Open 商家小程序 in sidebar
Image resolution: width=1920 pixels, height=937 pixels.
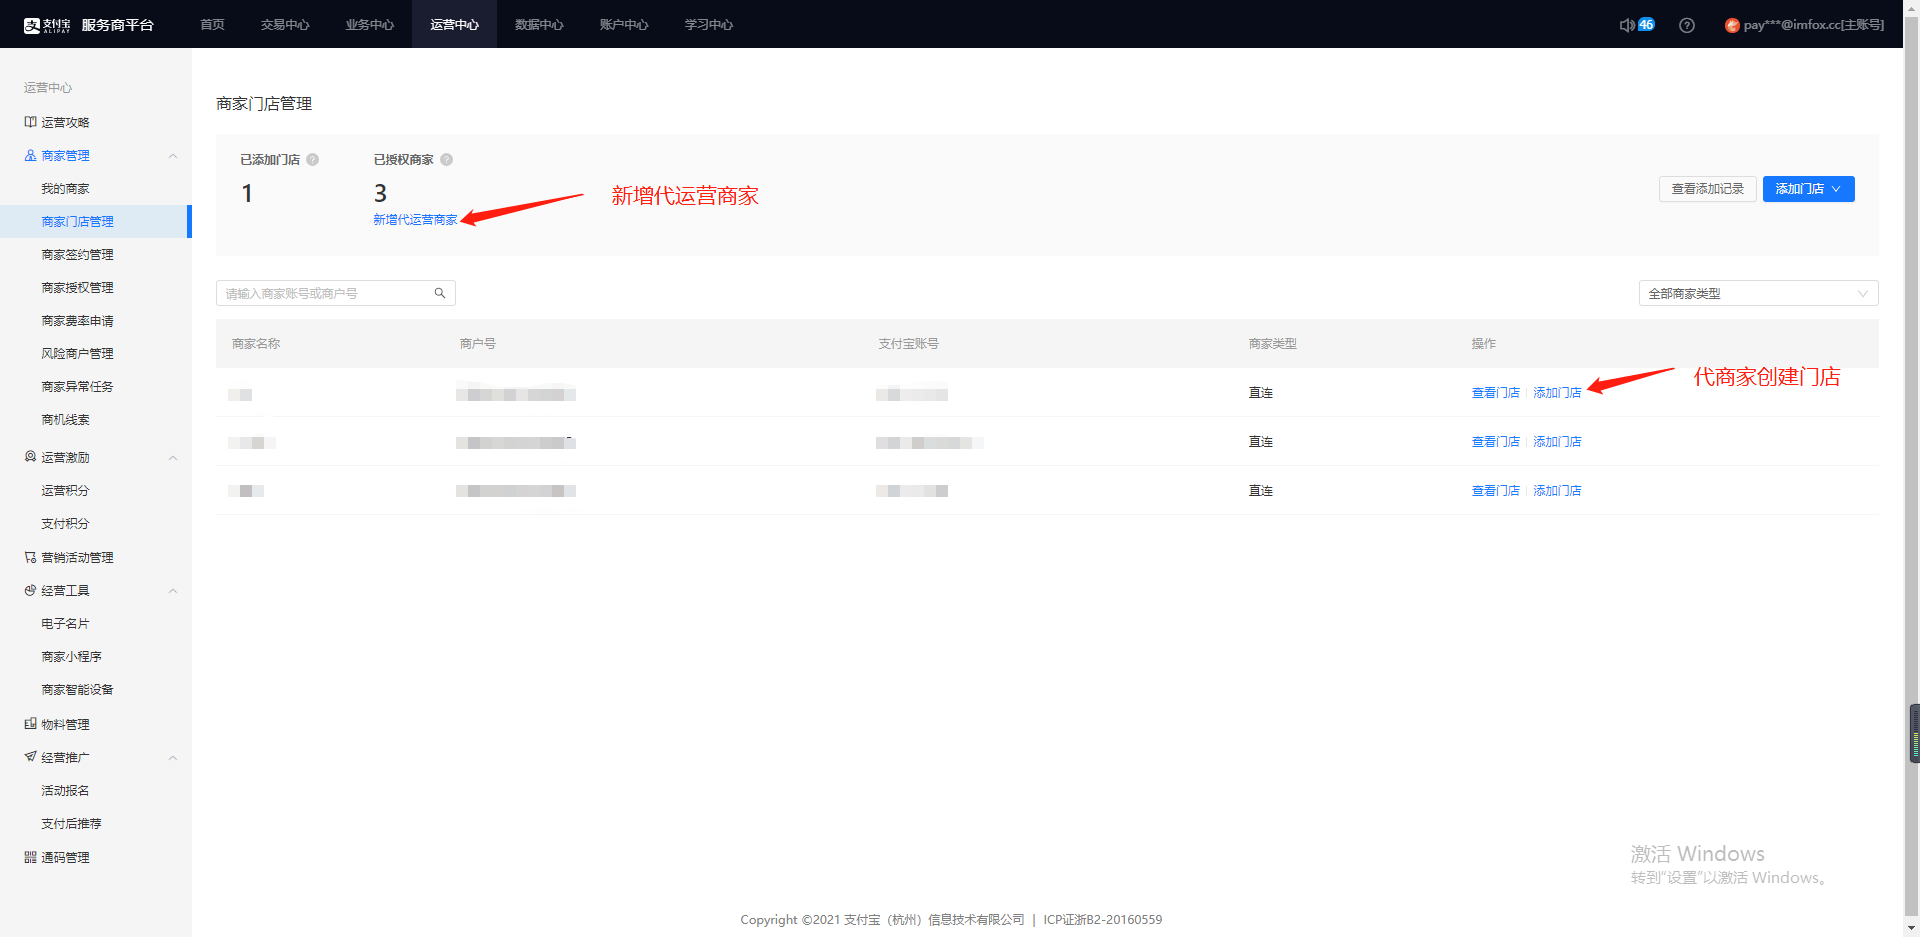coord(71,657)
